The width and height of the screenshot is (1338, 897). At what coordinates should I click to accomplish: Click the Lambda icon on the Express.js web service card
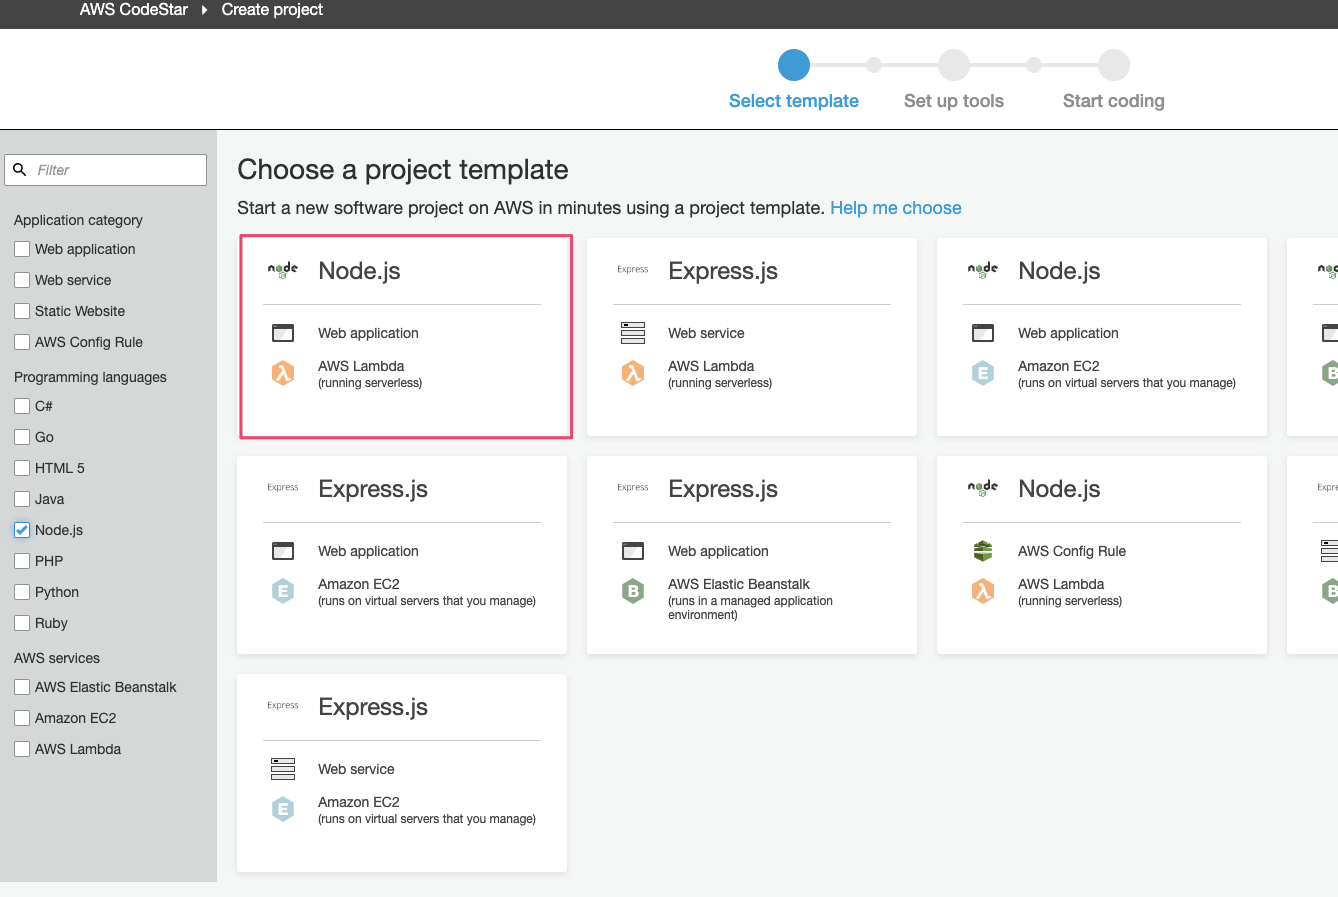[633, 373]
